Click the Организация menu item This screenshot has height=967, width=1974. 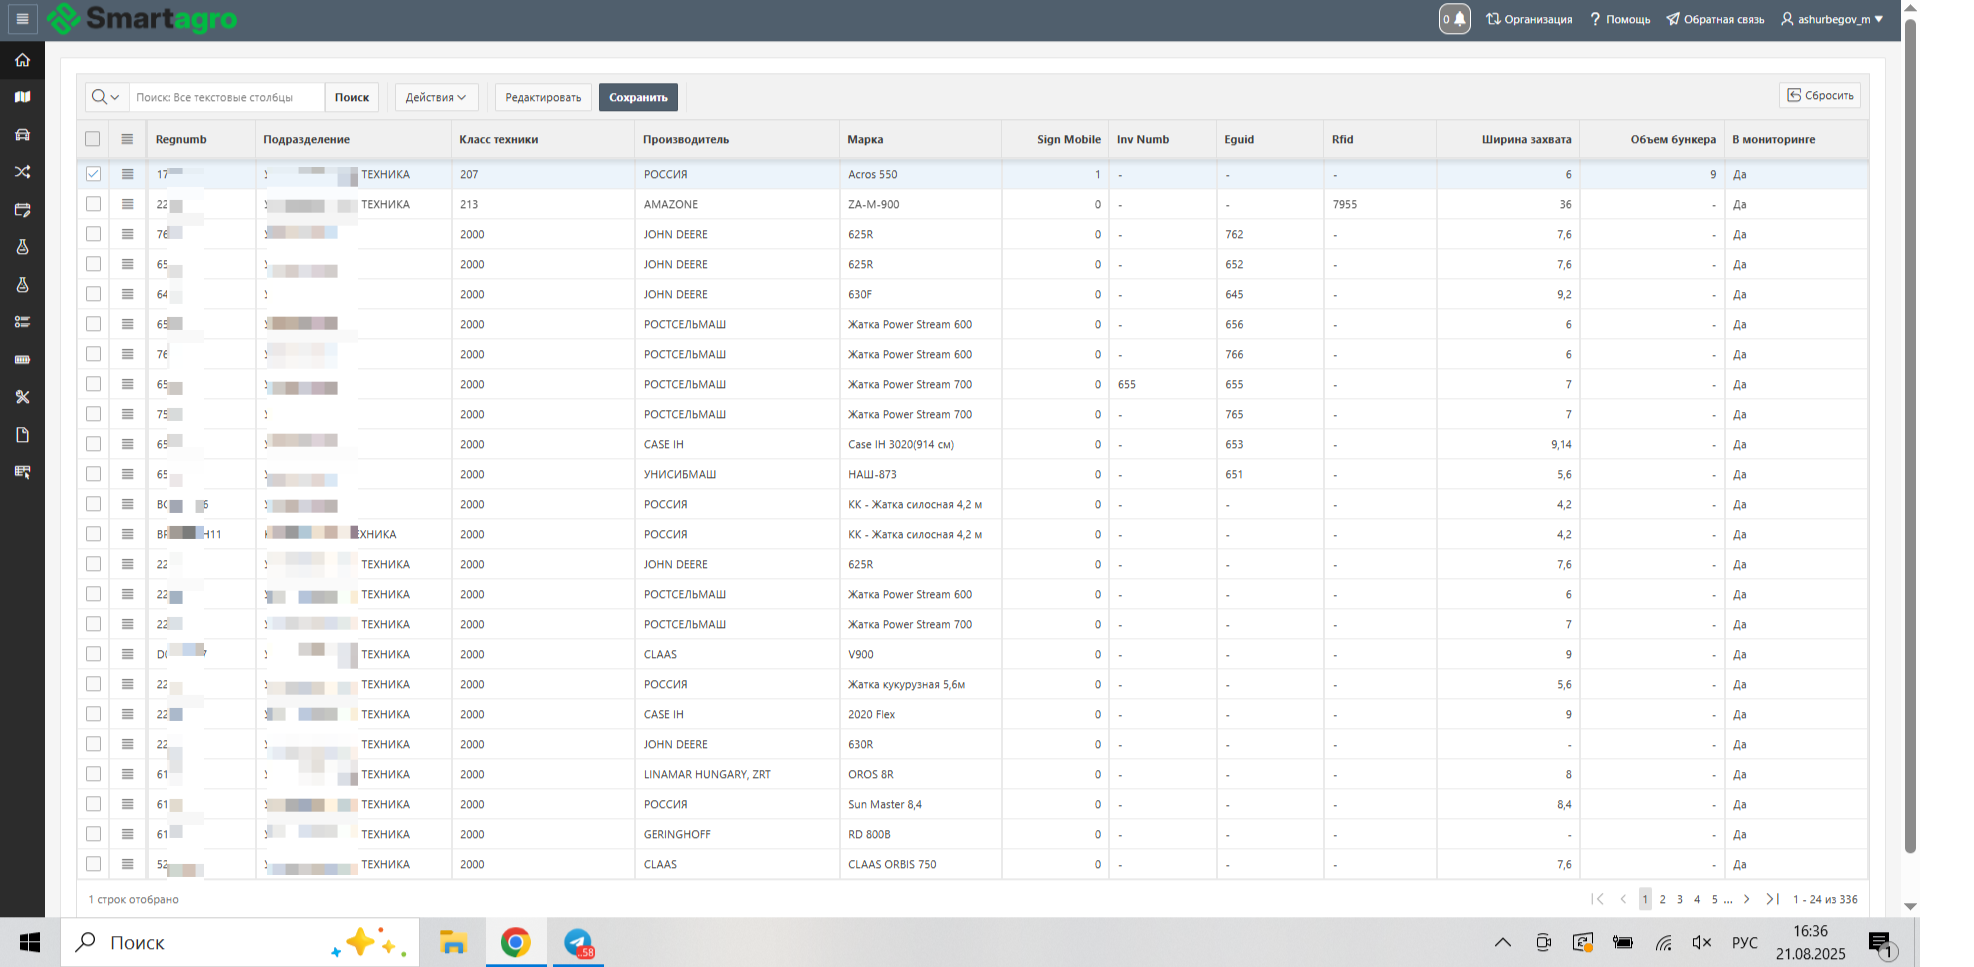tap(1529, 19)
